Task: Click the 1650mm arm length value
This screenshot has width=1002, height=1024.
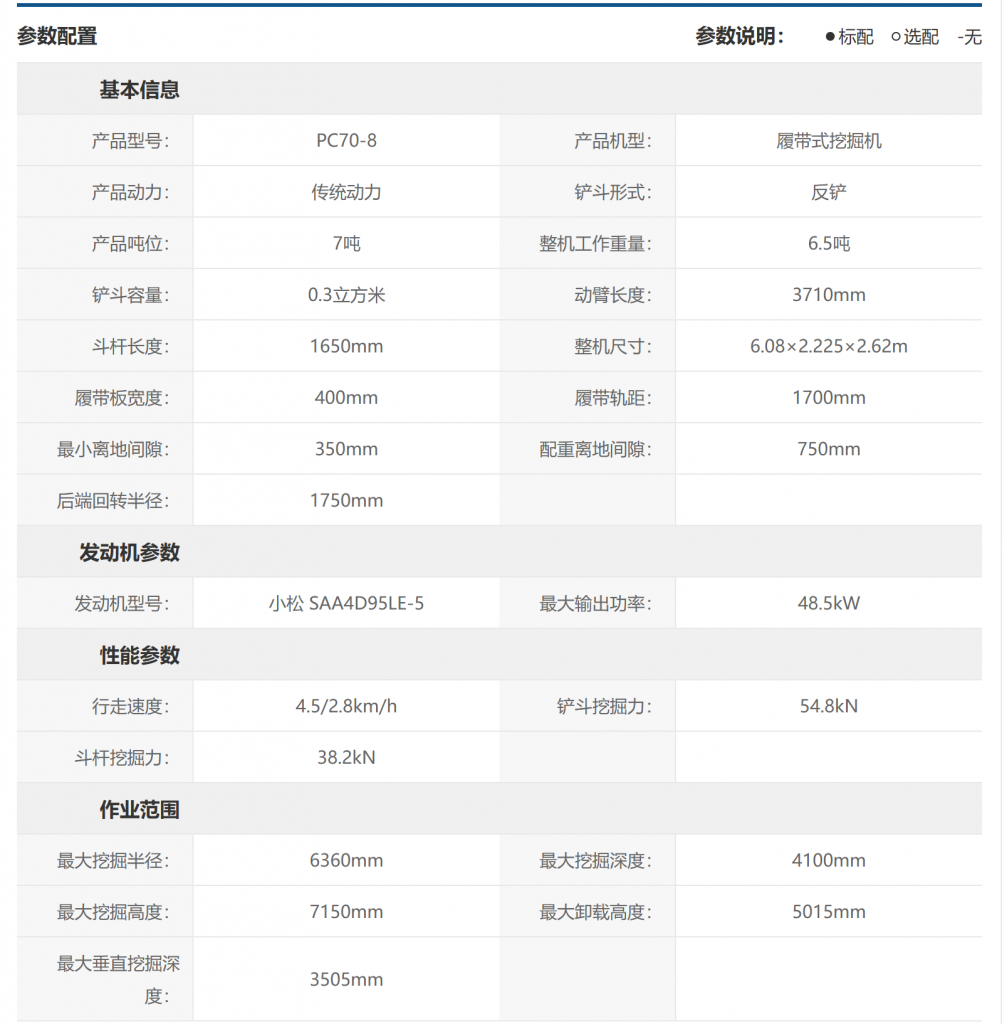Action: pyautogui.click(x=346, y=346)
